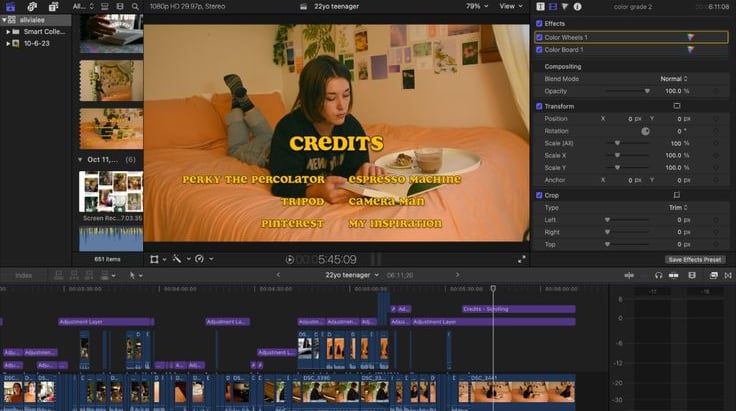This screenshot has height=411, width=736.
Task: Open the Titles and Generators sidebar
Action: click(x=54, y=6)
